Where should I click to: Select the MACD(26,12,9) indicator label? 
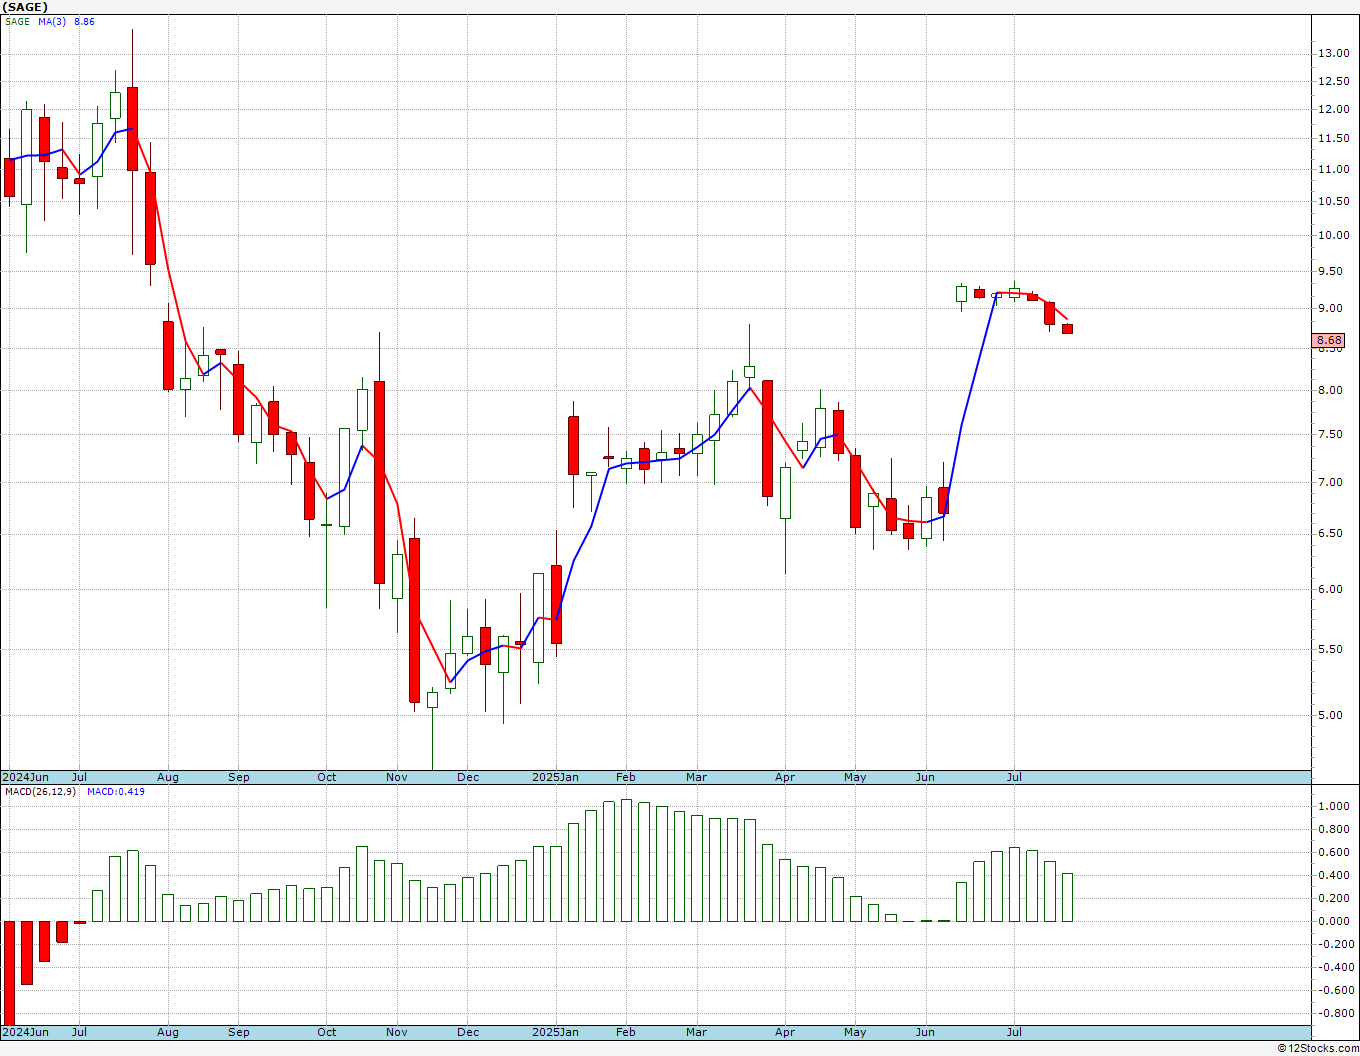[x=39, y=792]
